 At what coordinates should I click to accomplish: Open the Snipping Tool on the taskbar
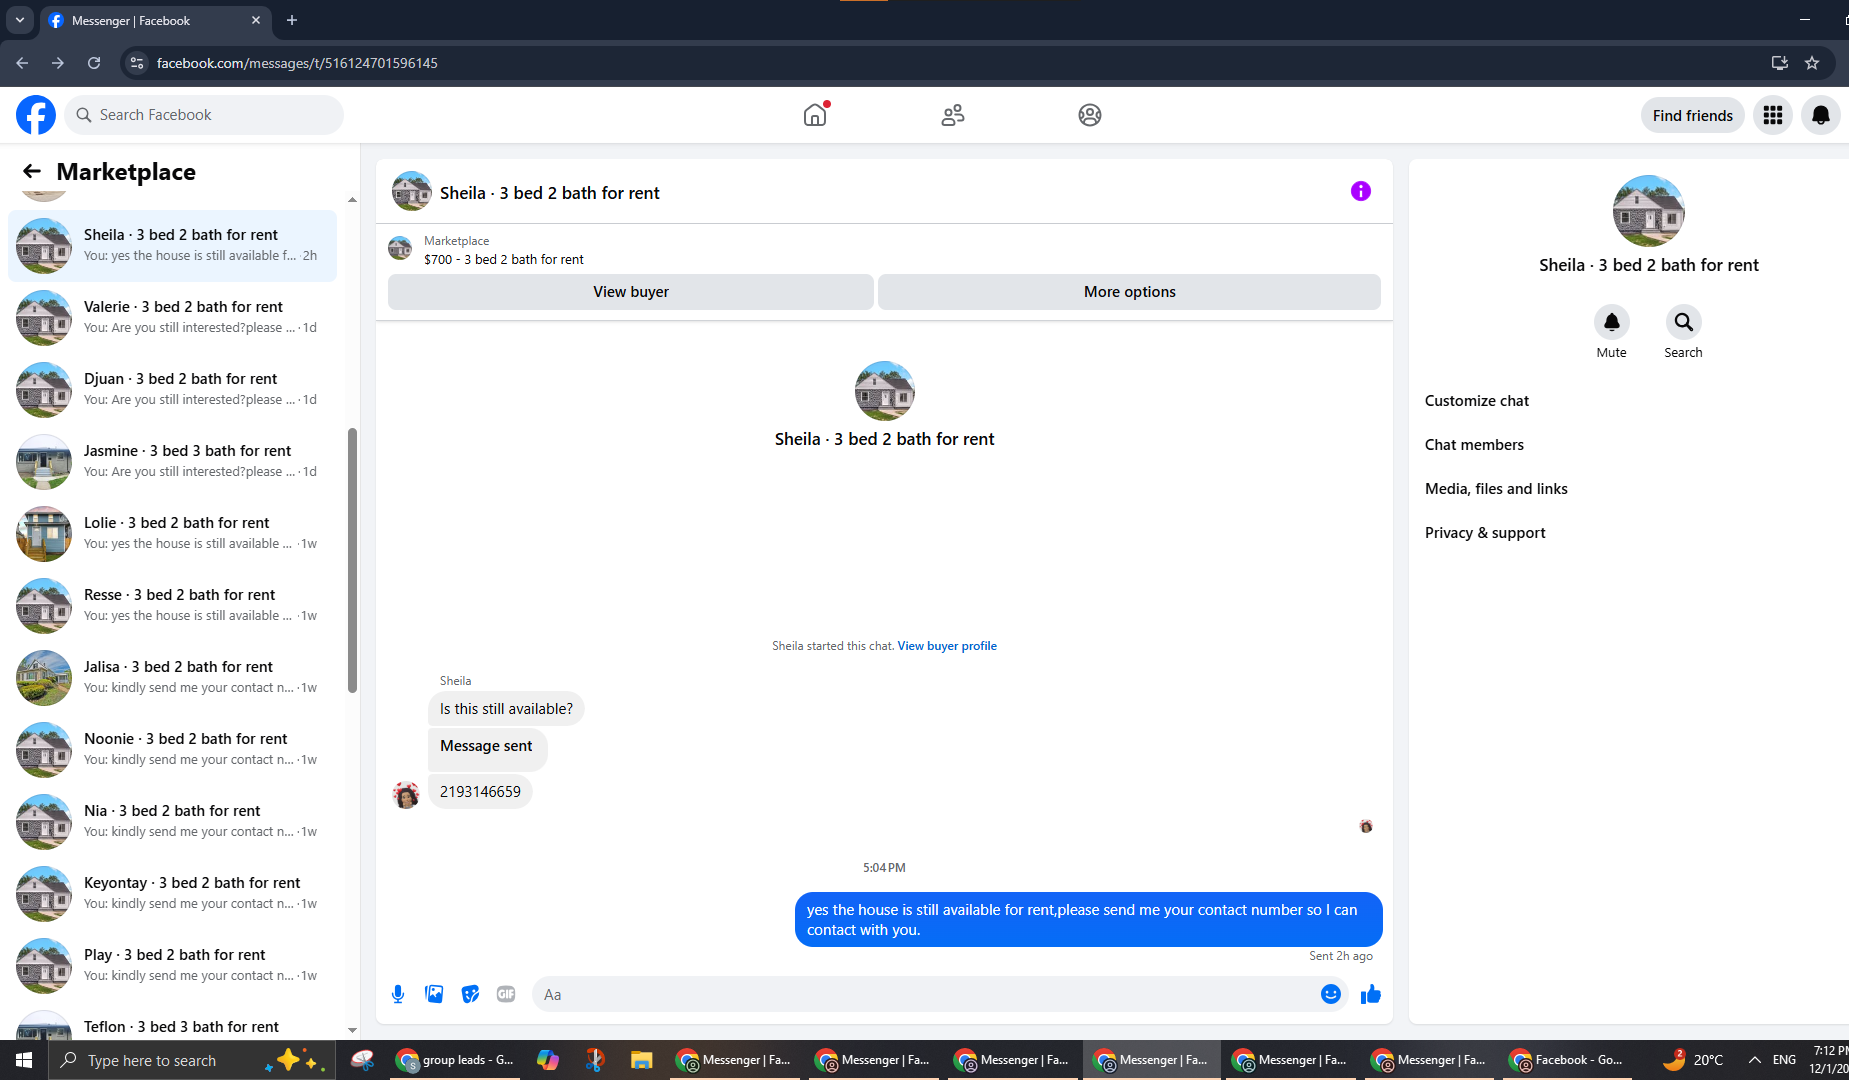(595, 1060)
